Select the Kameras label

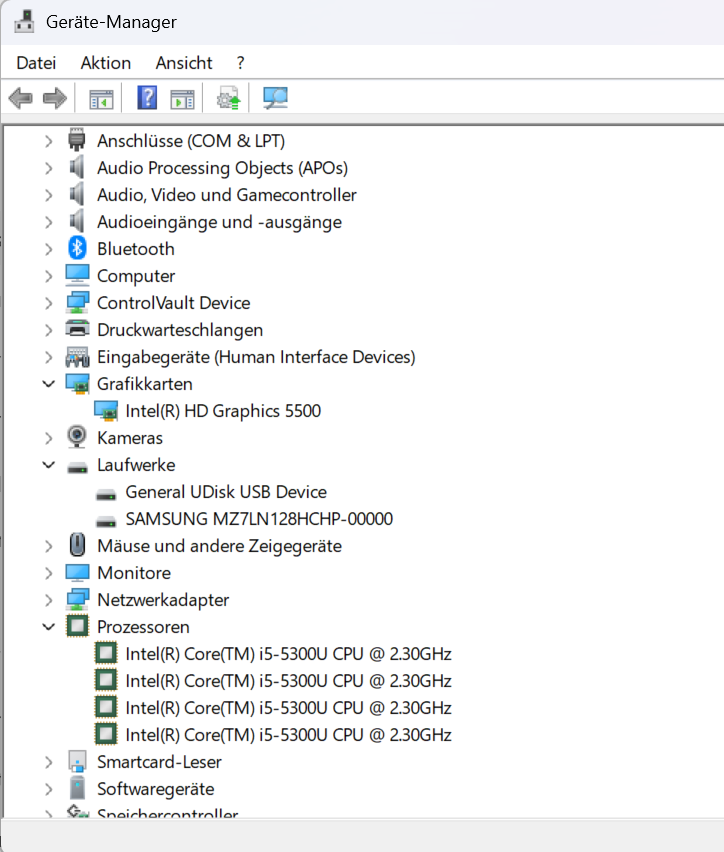click(x=130, y=438)
